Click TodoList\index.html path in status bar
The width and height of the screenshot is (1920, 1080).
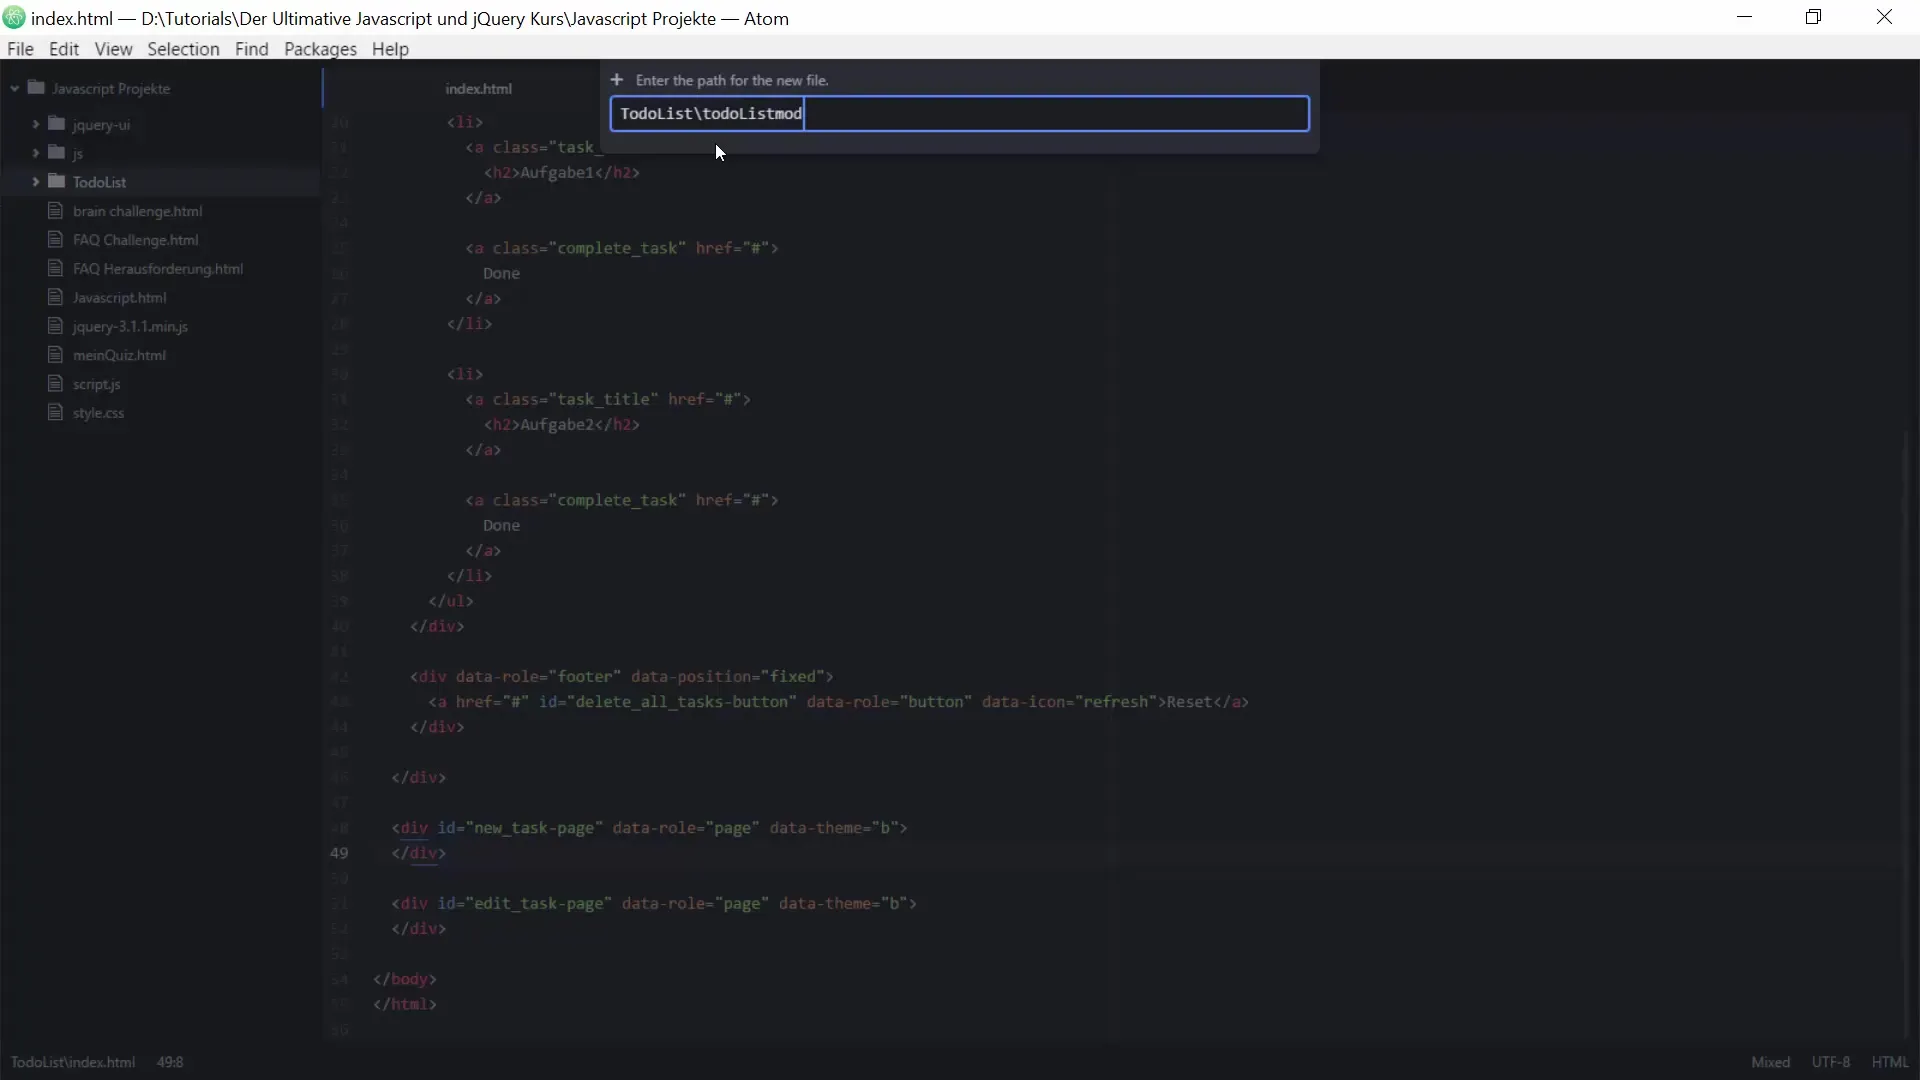tap(73, 1062)
